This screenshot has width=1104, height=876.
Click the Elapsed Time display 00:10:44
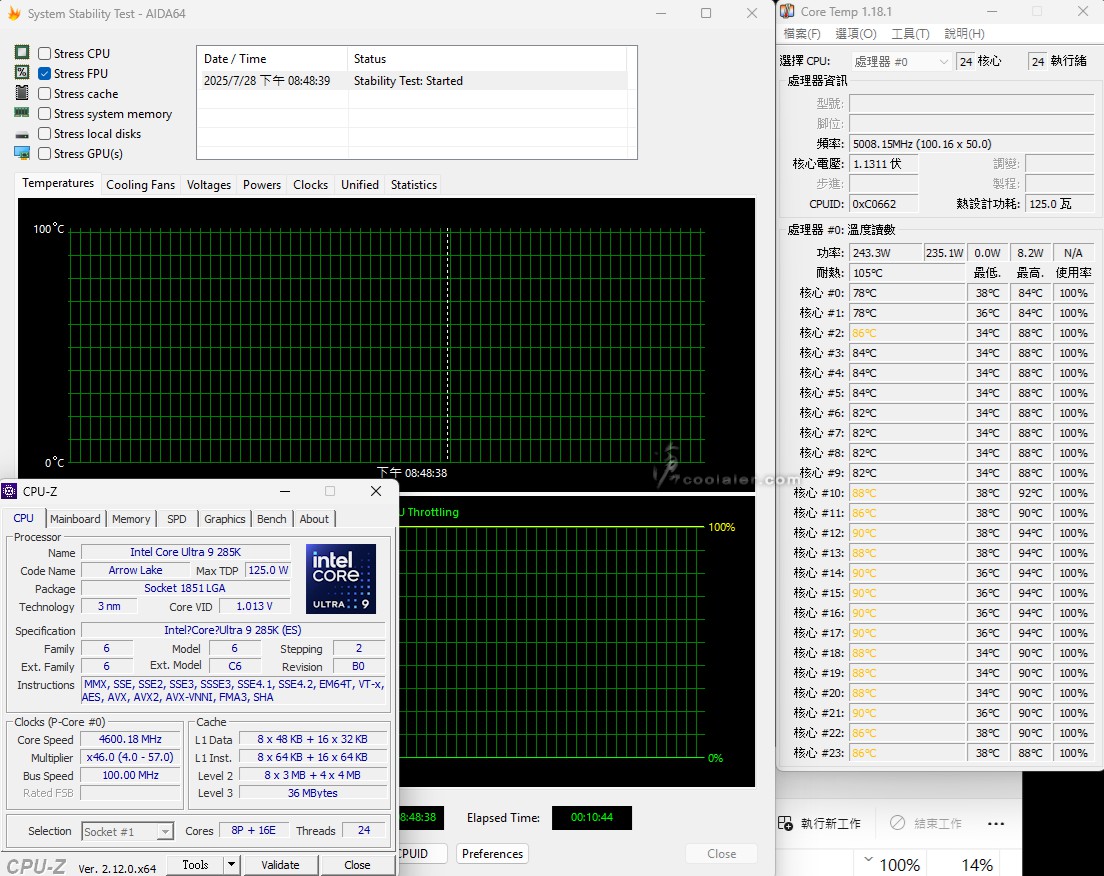tap(591, 818)
